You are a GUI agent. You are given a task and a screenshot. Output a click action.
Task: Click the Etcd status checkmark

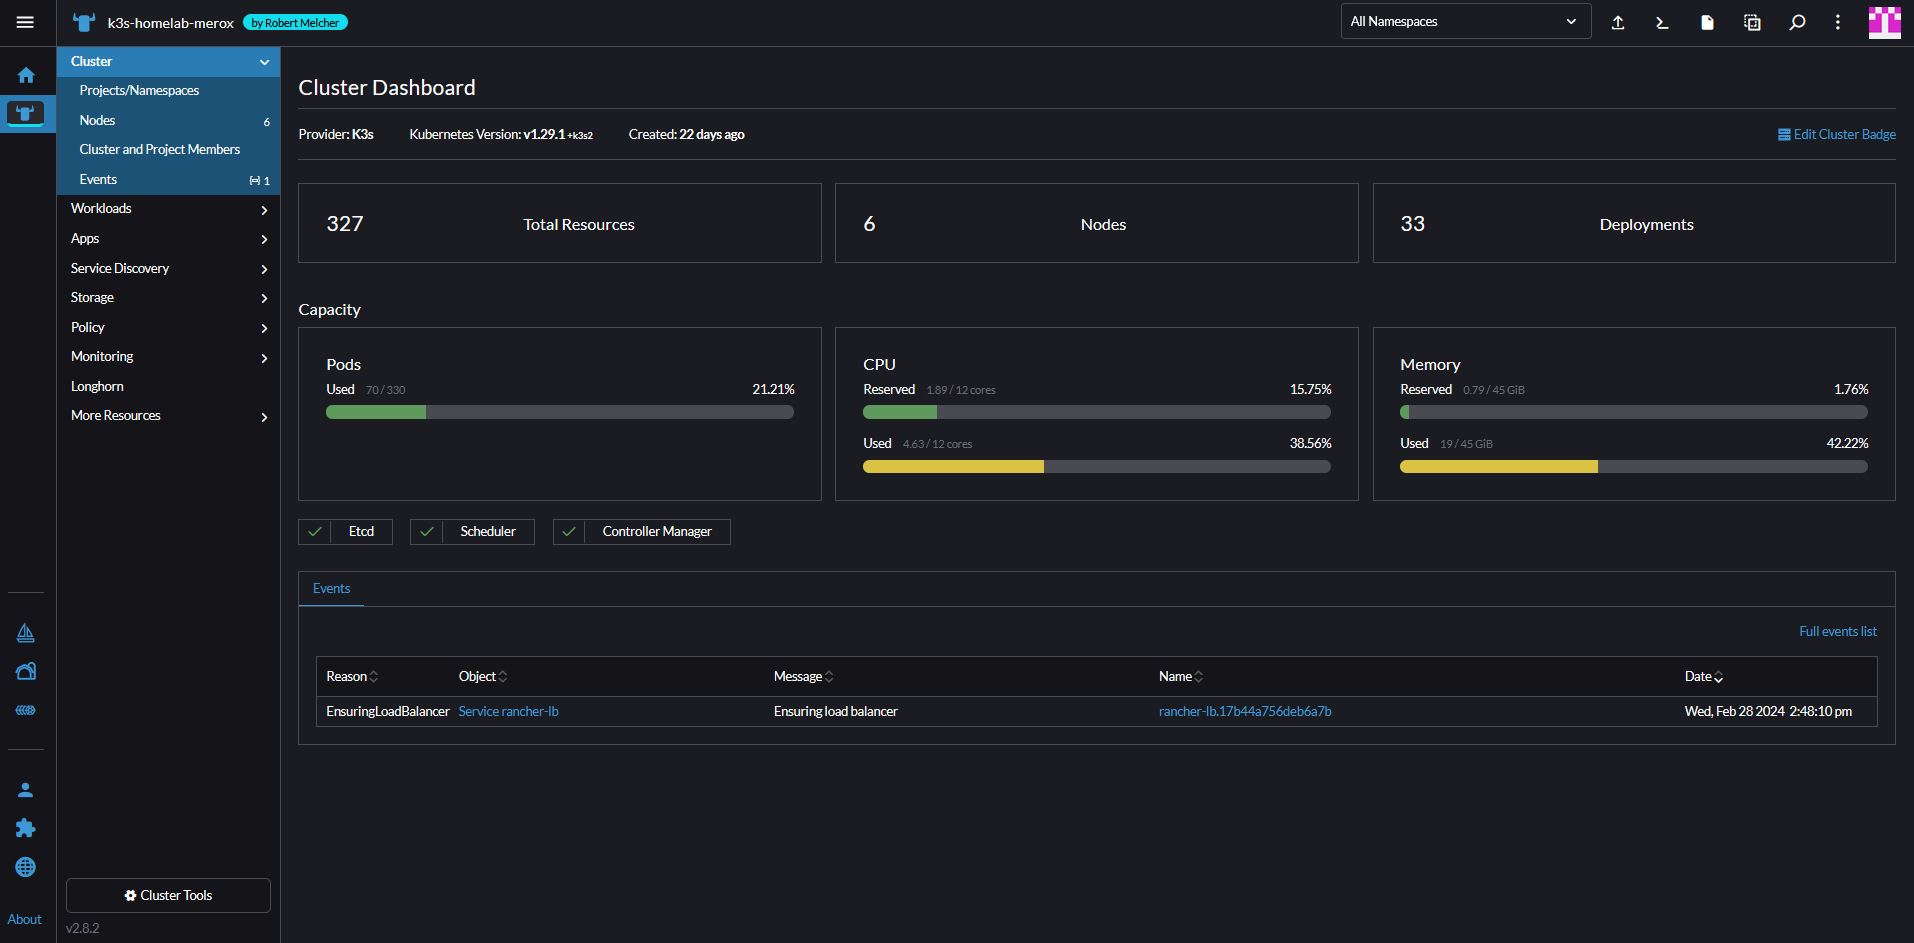[315, 532]
